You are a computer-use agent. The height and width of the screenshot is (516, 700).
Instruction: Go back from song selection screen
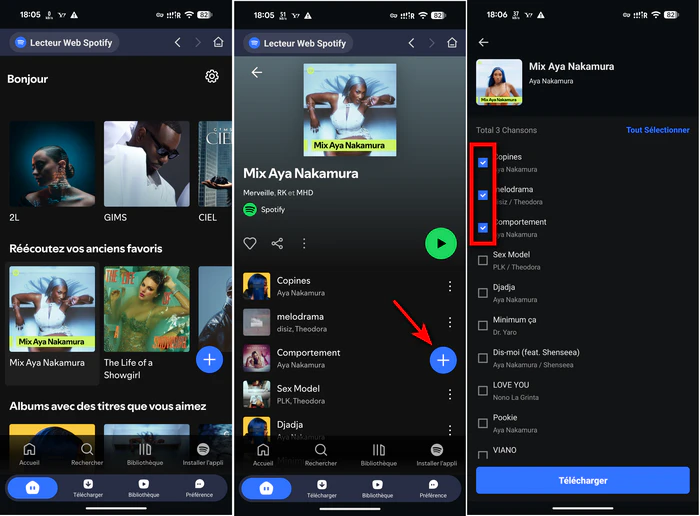click(x=483, y=42)
